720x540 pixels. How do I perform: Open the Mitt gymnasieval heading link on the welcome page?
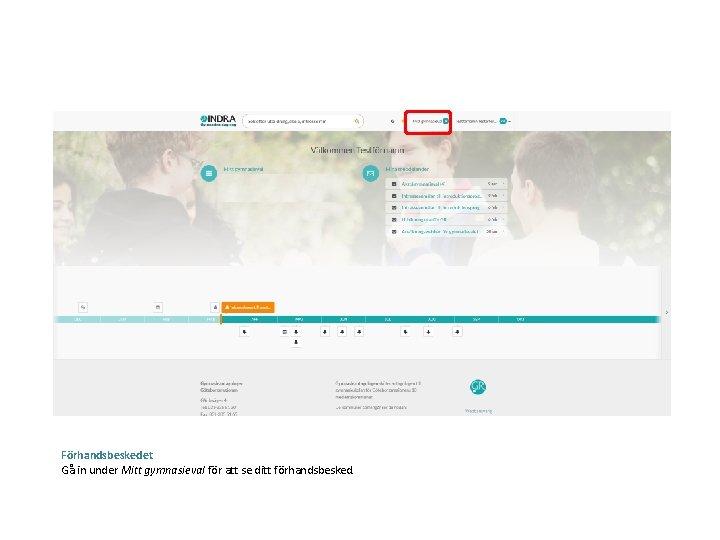pyautogui.click(x=243, y=169)
